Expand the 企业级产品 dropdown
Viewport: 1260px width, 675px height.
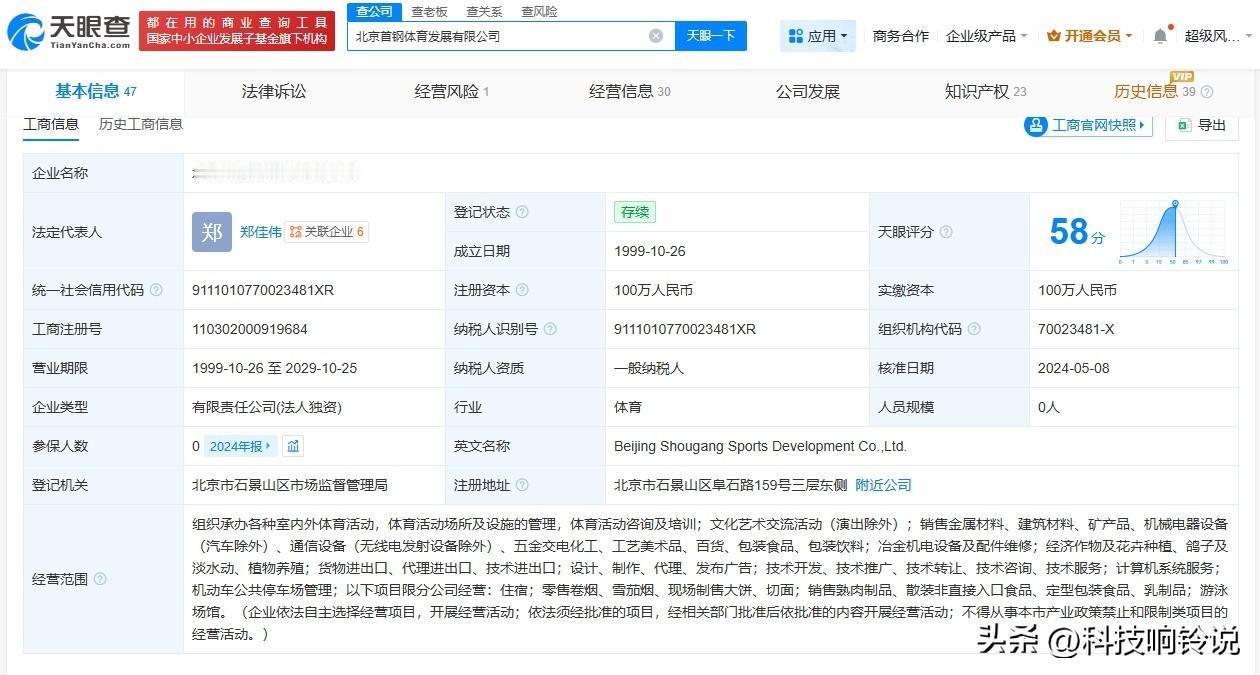tap(987, 36)
